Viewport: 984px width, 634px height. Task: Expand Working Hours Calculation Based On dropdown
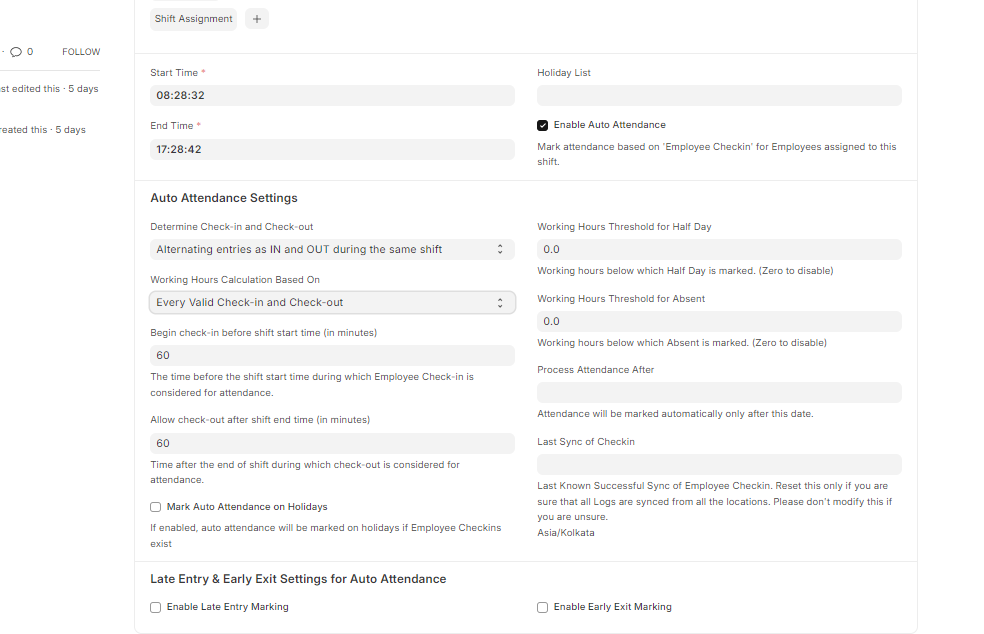[332, 303]
